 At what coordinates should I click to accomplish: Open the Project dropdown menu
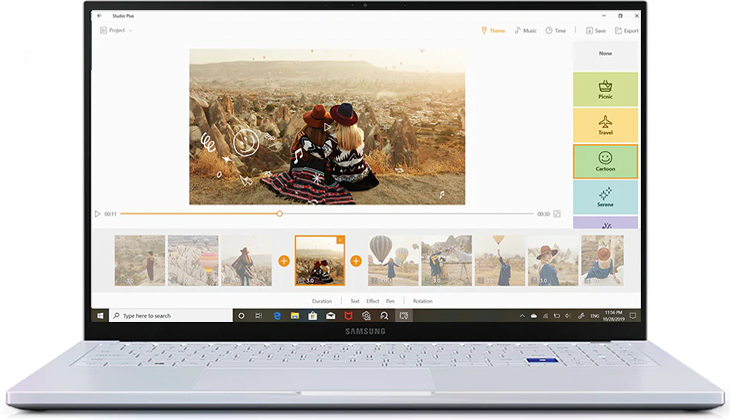(116, 30)
